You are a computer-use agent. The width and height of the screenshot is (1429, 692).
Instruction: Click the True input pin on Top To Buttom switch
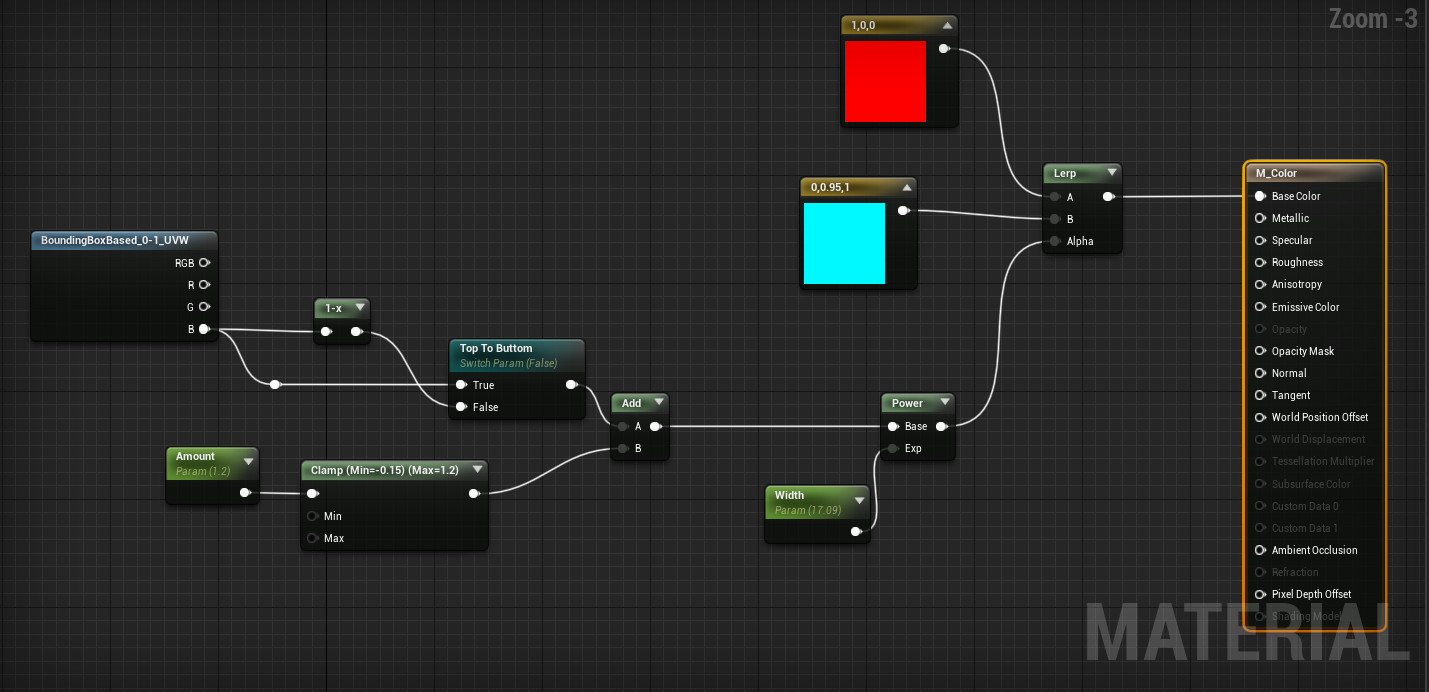point(461,385)
